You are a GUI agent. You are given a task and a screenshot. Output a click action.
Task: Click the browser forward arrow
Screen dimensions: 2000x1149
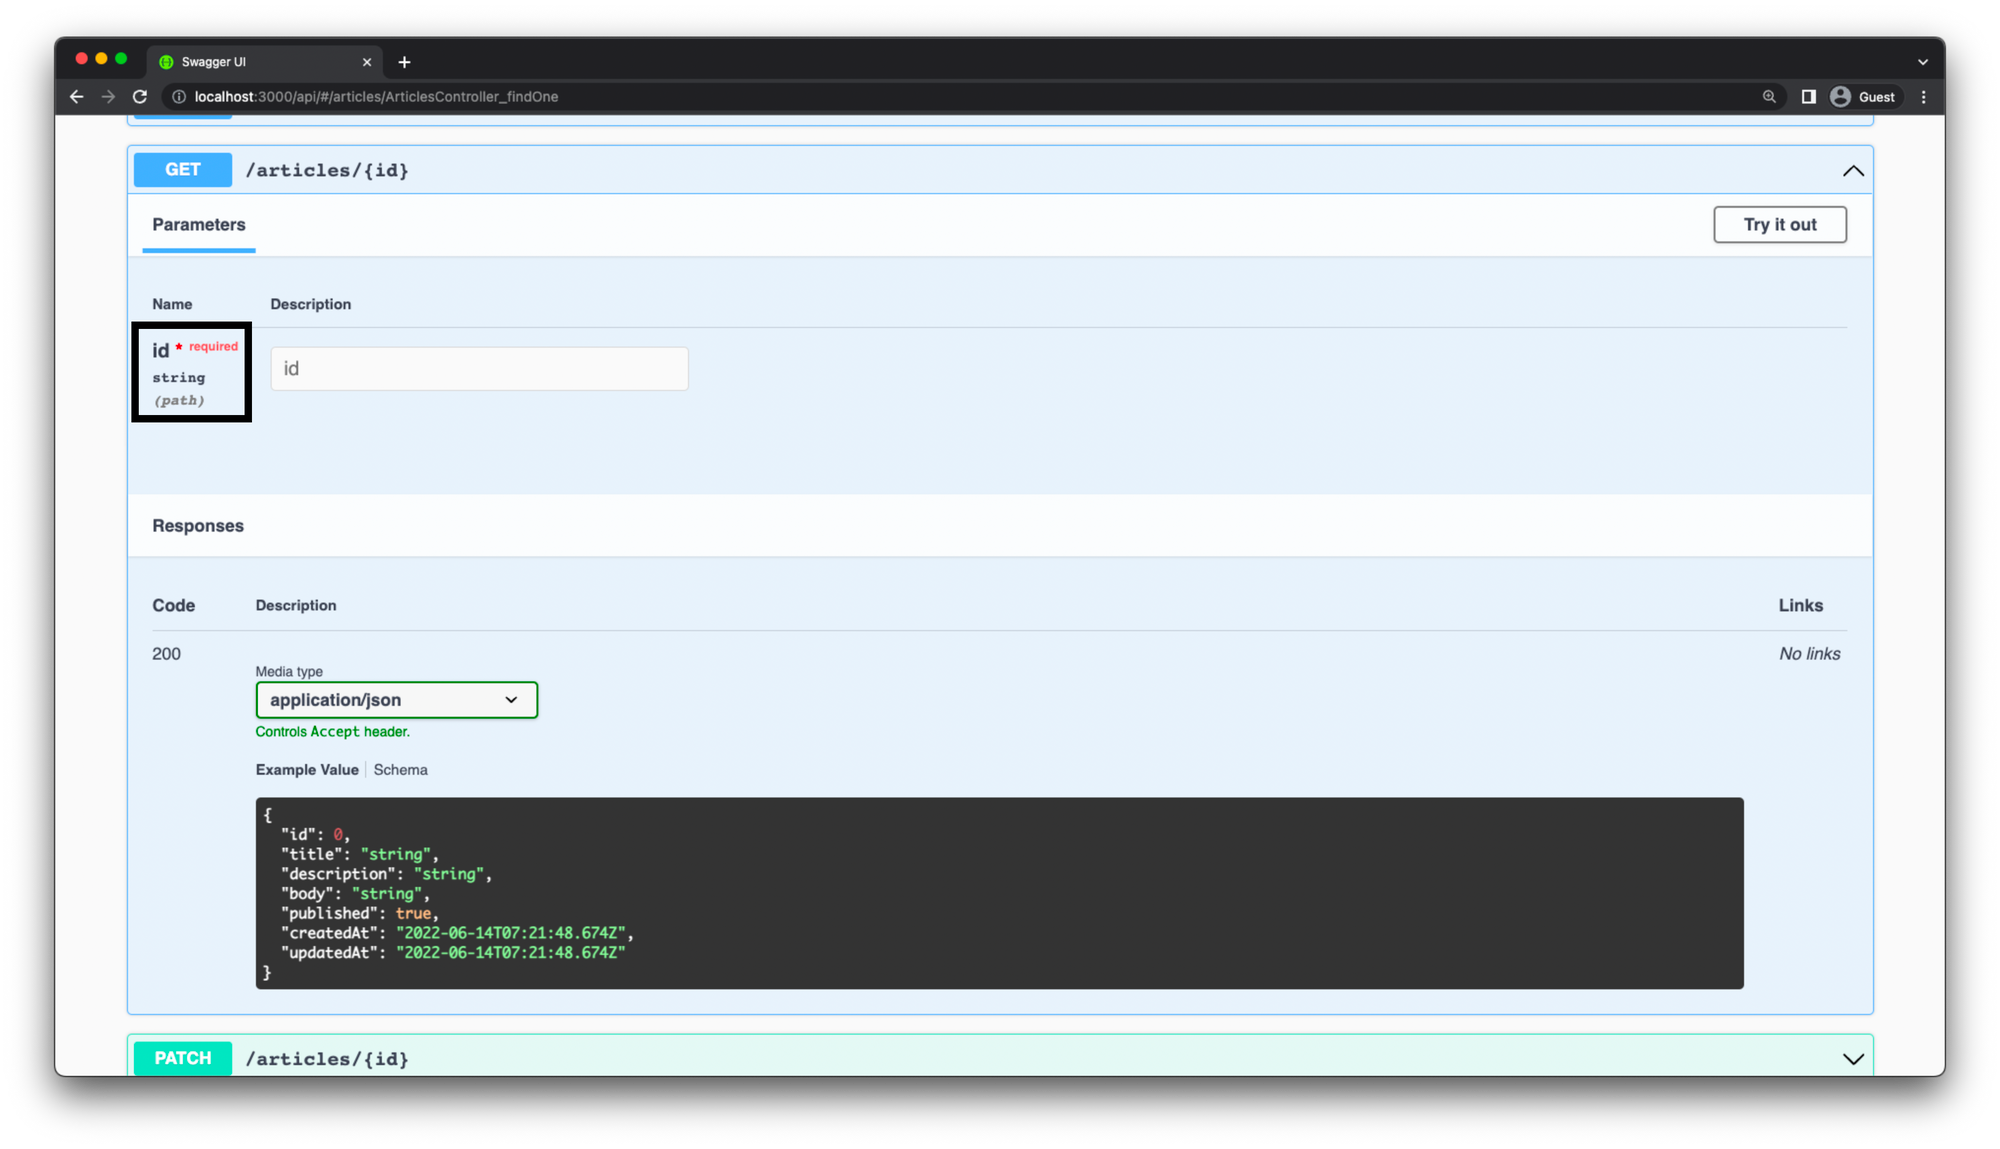(108, 97)
